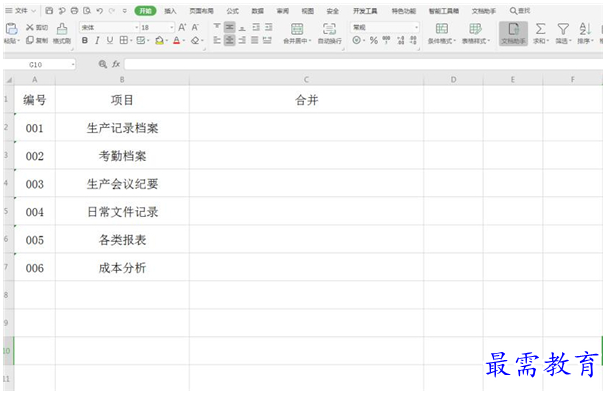Click the Copy (复制) button
The width and height of the screenshot is (607, 396).
tap(37, 40)
